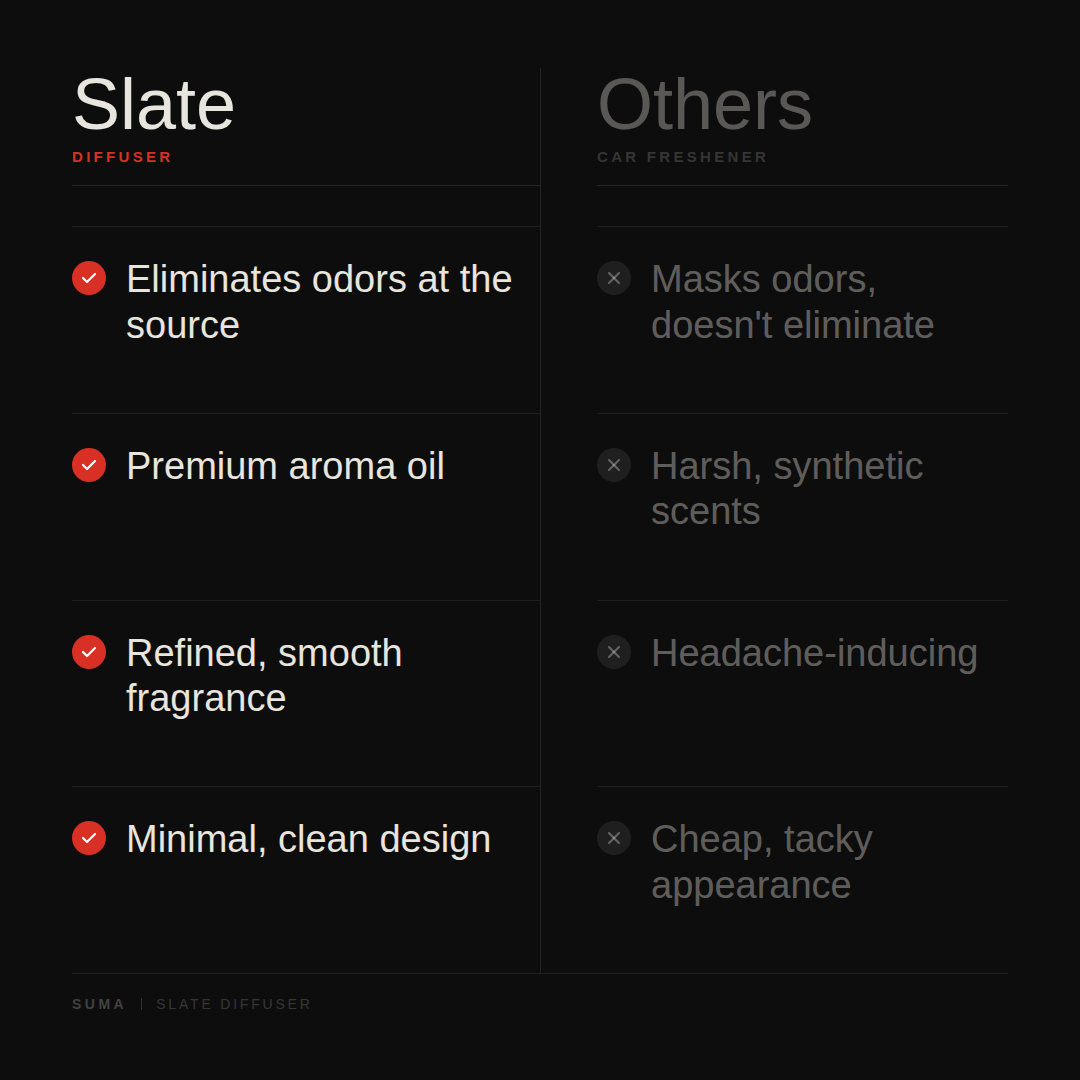Image resolution: width=1080 pixels, height=1080 pixels.
Task: Click the X icon beside Headache-inducing
Action: [x=614, y=652]
